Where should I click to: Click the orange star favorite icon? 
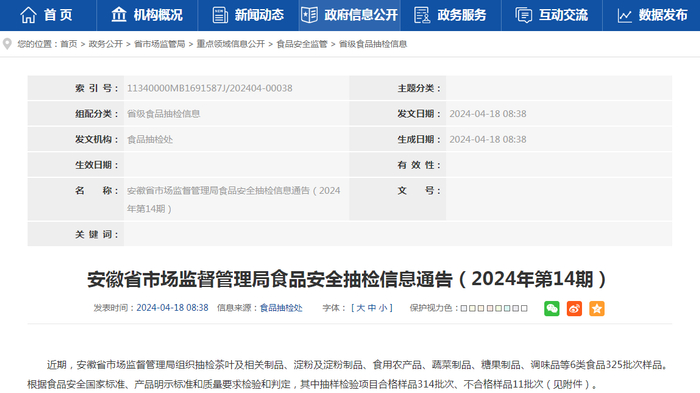(x=597, y=309)
